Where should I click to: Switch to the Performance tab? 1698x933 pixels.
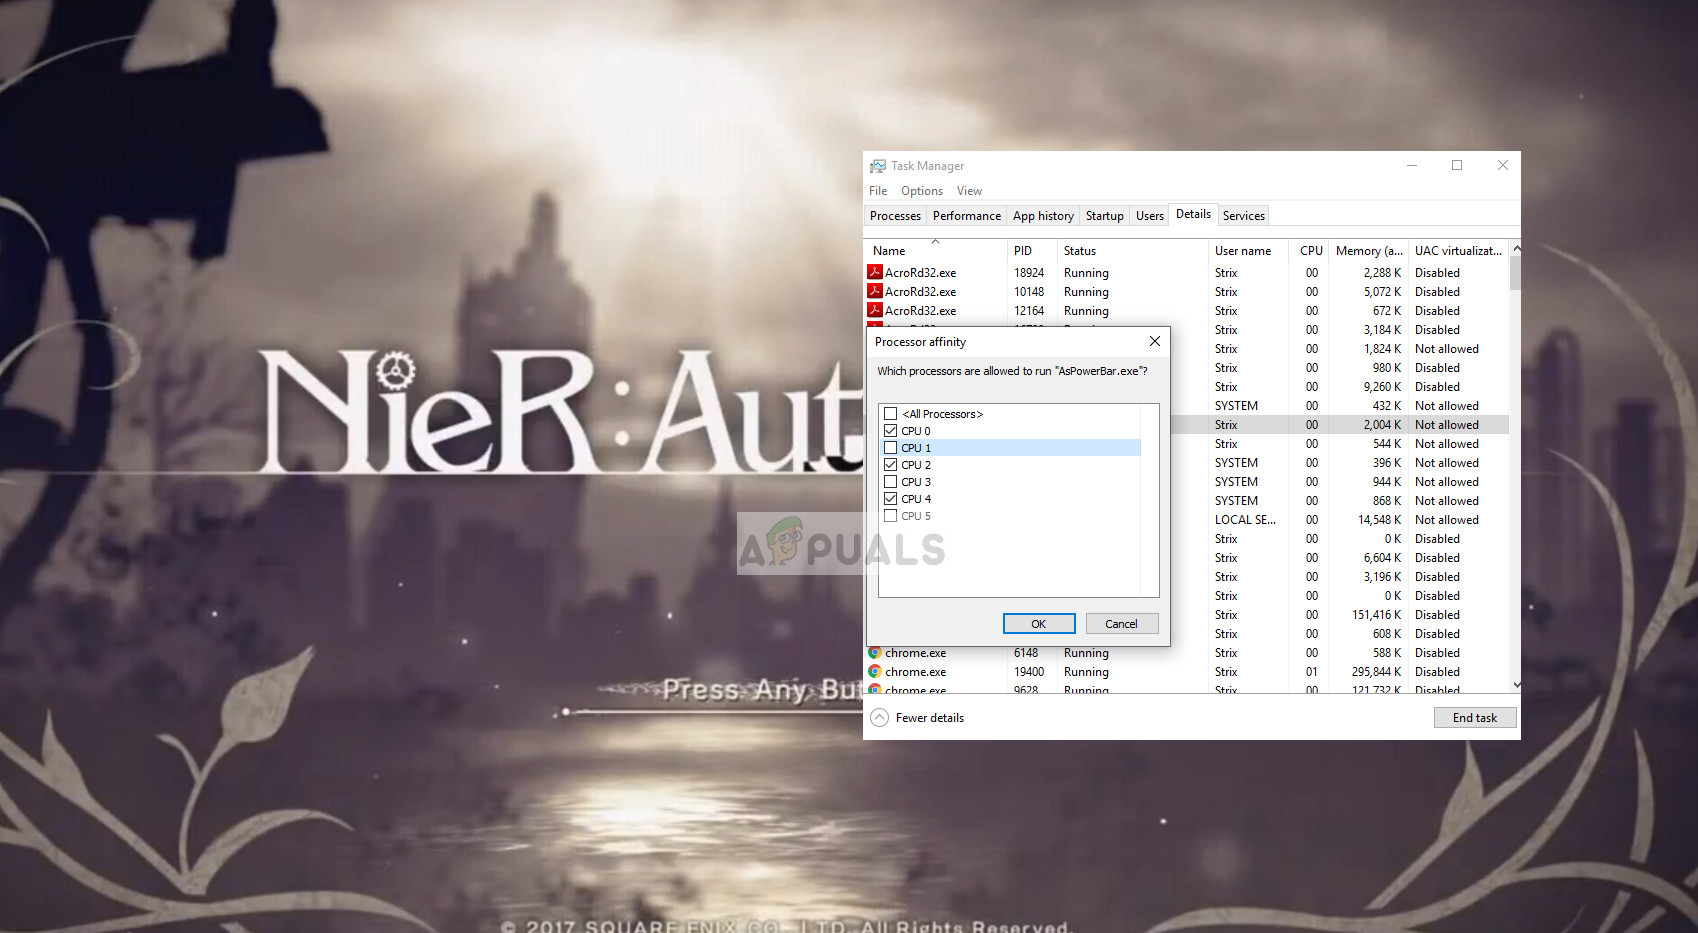click(966, 215)
